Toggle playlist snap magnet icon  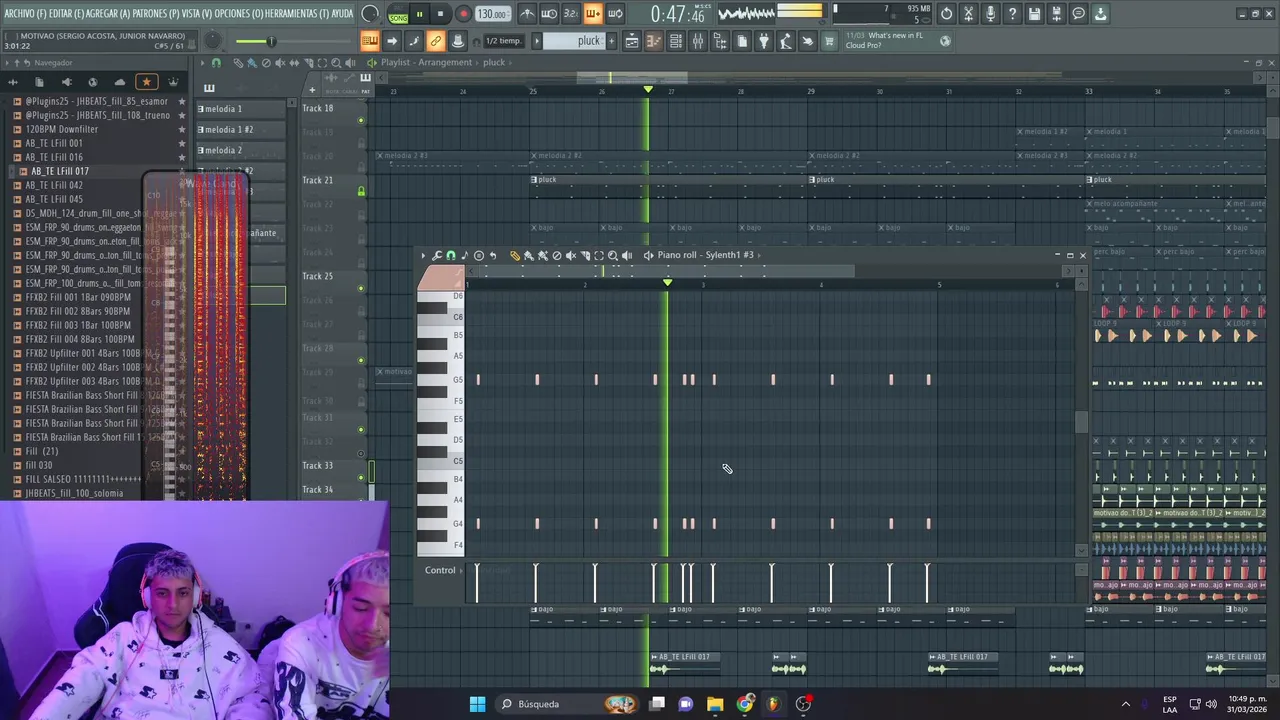[x=216, y=62]
